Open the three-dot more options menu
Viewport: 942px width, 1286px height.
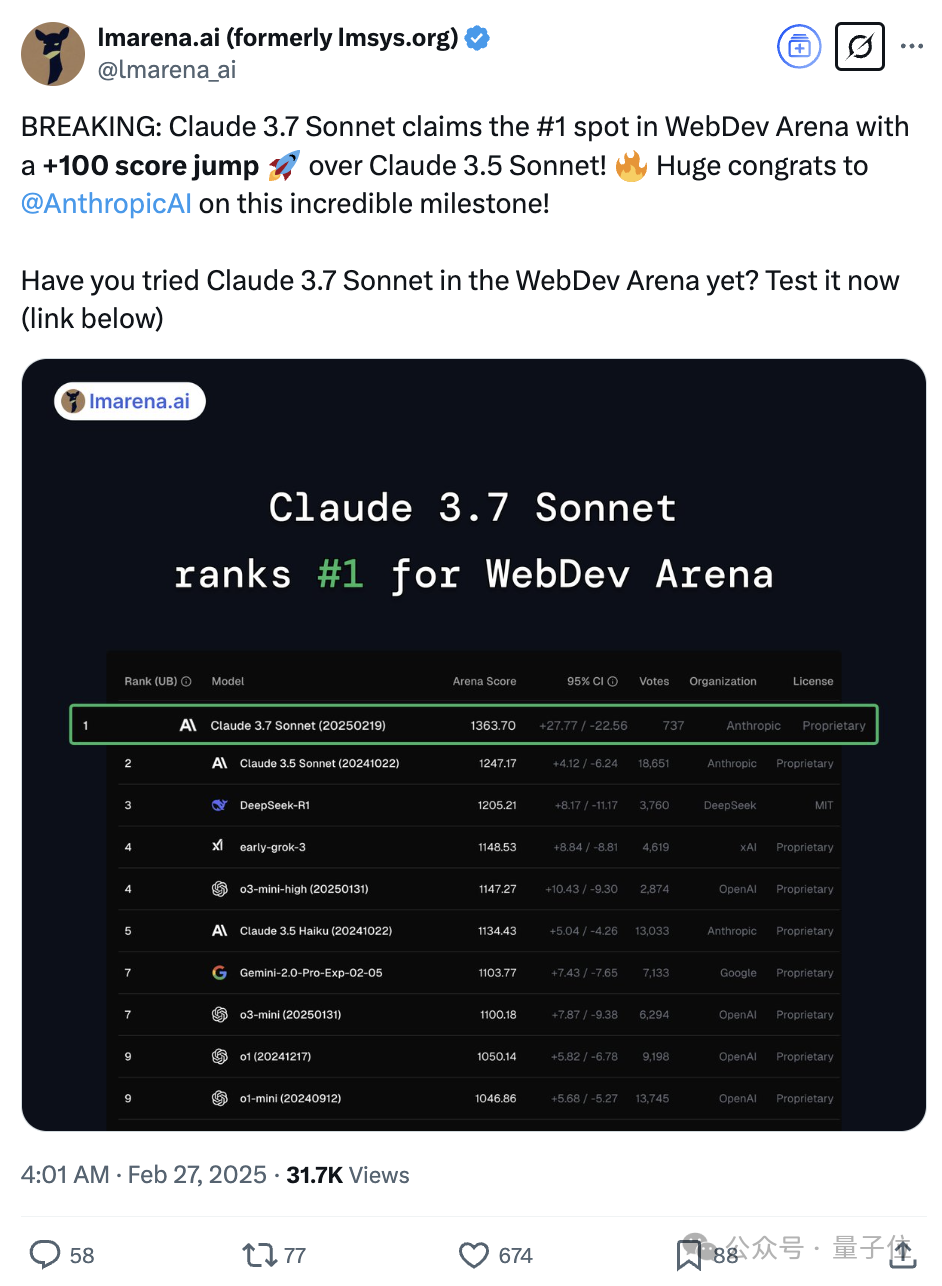coord(911,46)
